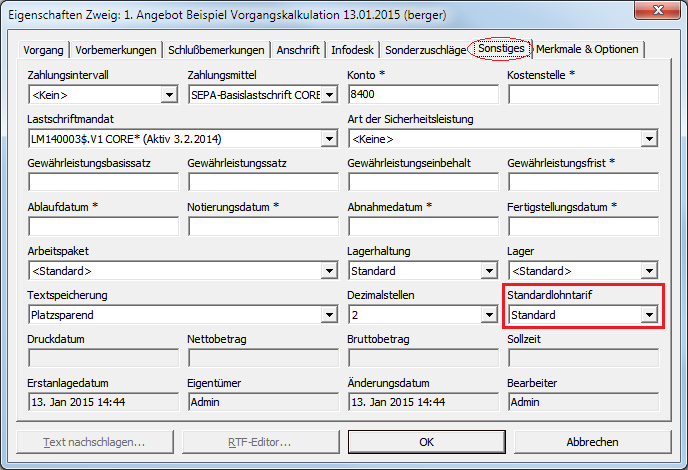Switch to Merkmale & Optionen tab
The image size is (688, 470).
pyautogui.click(x=588, y=50)
